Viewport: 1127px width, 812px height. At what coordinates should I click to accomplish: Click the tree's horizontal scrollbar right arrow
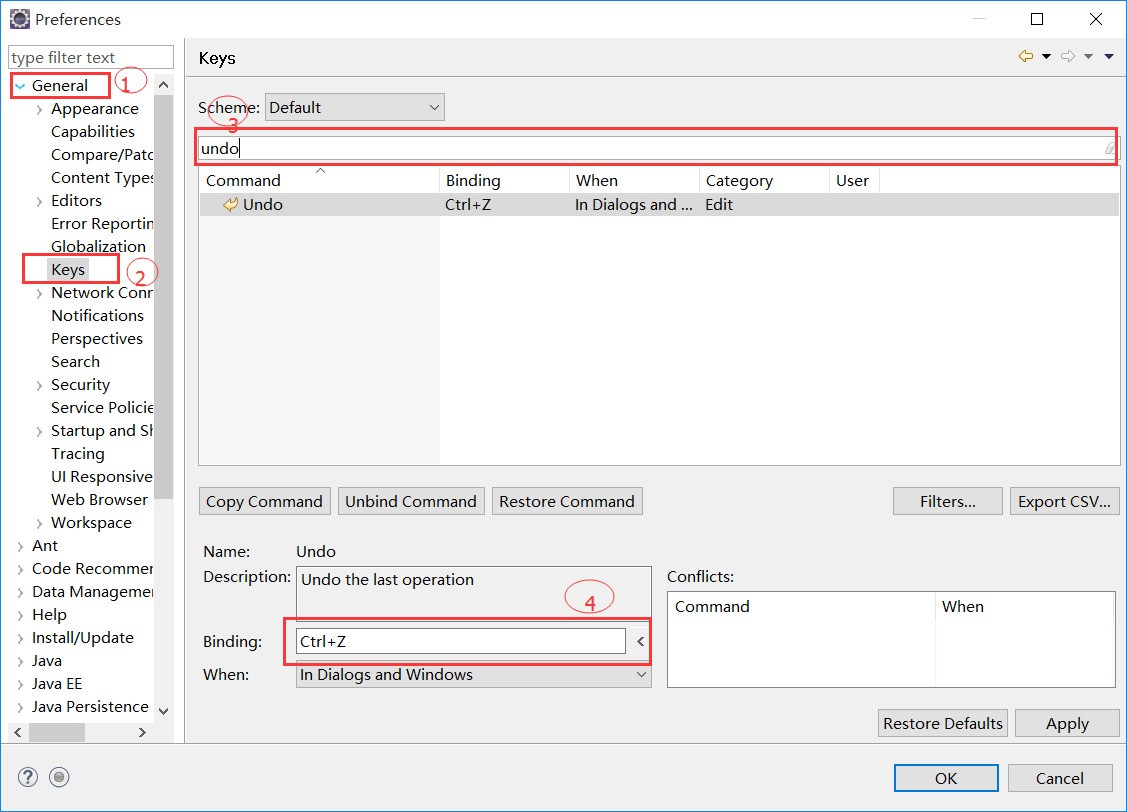click(x=142, y=733)
